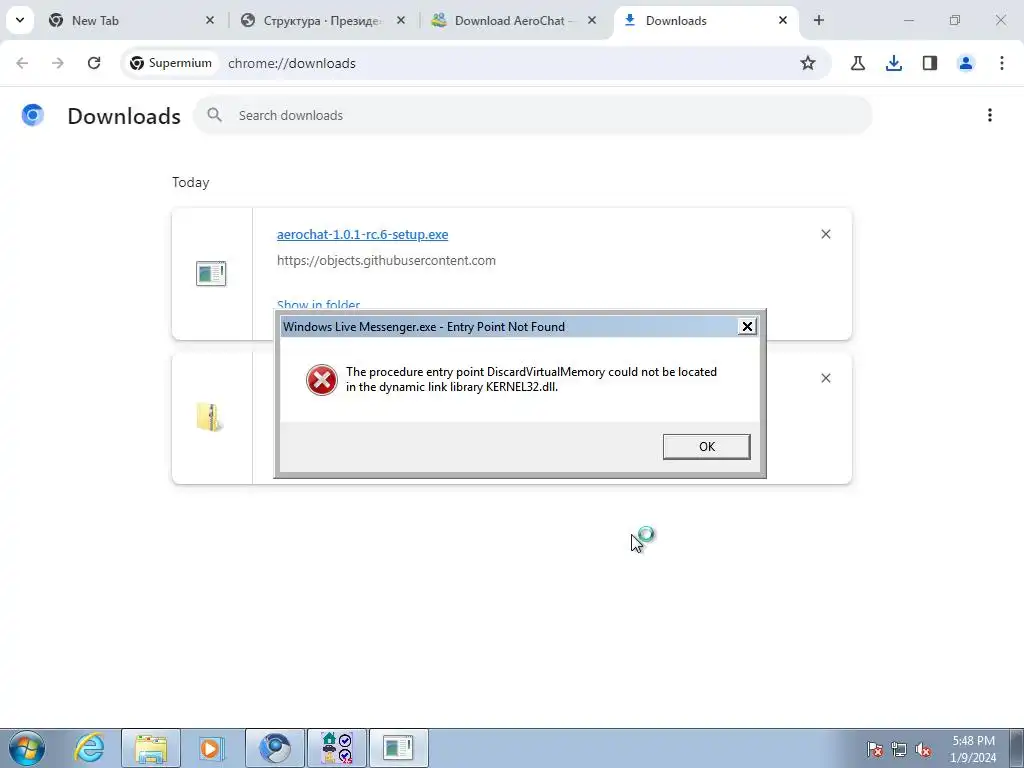Minimize the browser window
This screenshot has height=768, width=1024.
pyautogui.click(x=908, y=21)
